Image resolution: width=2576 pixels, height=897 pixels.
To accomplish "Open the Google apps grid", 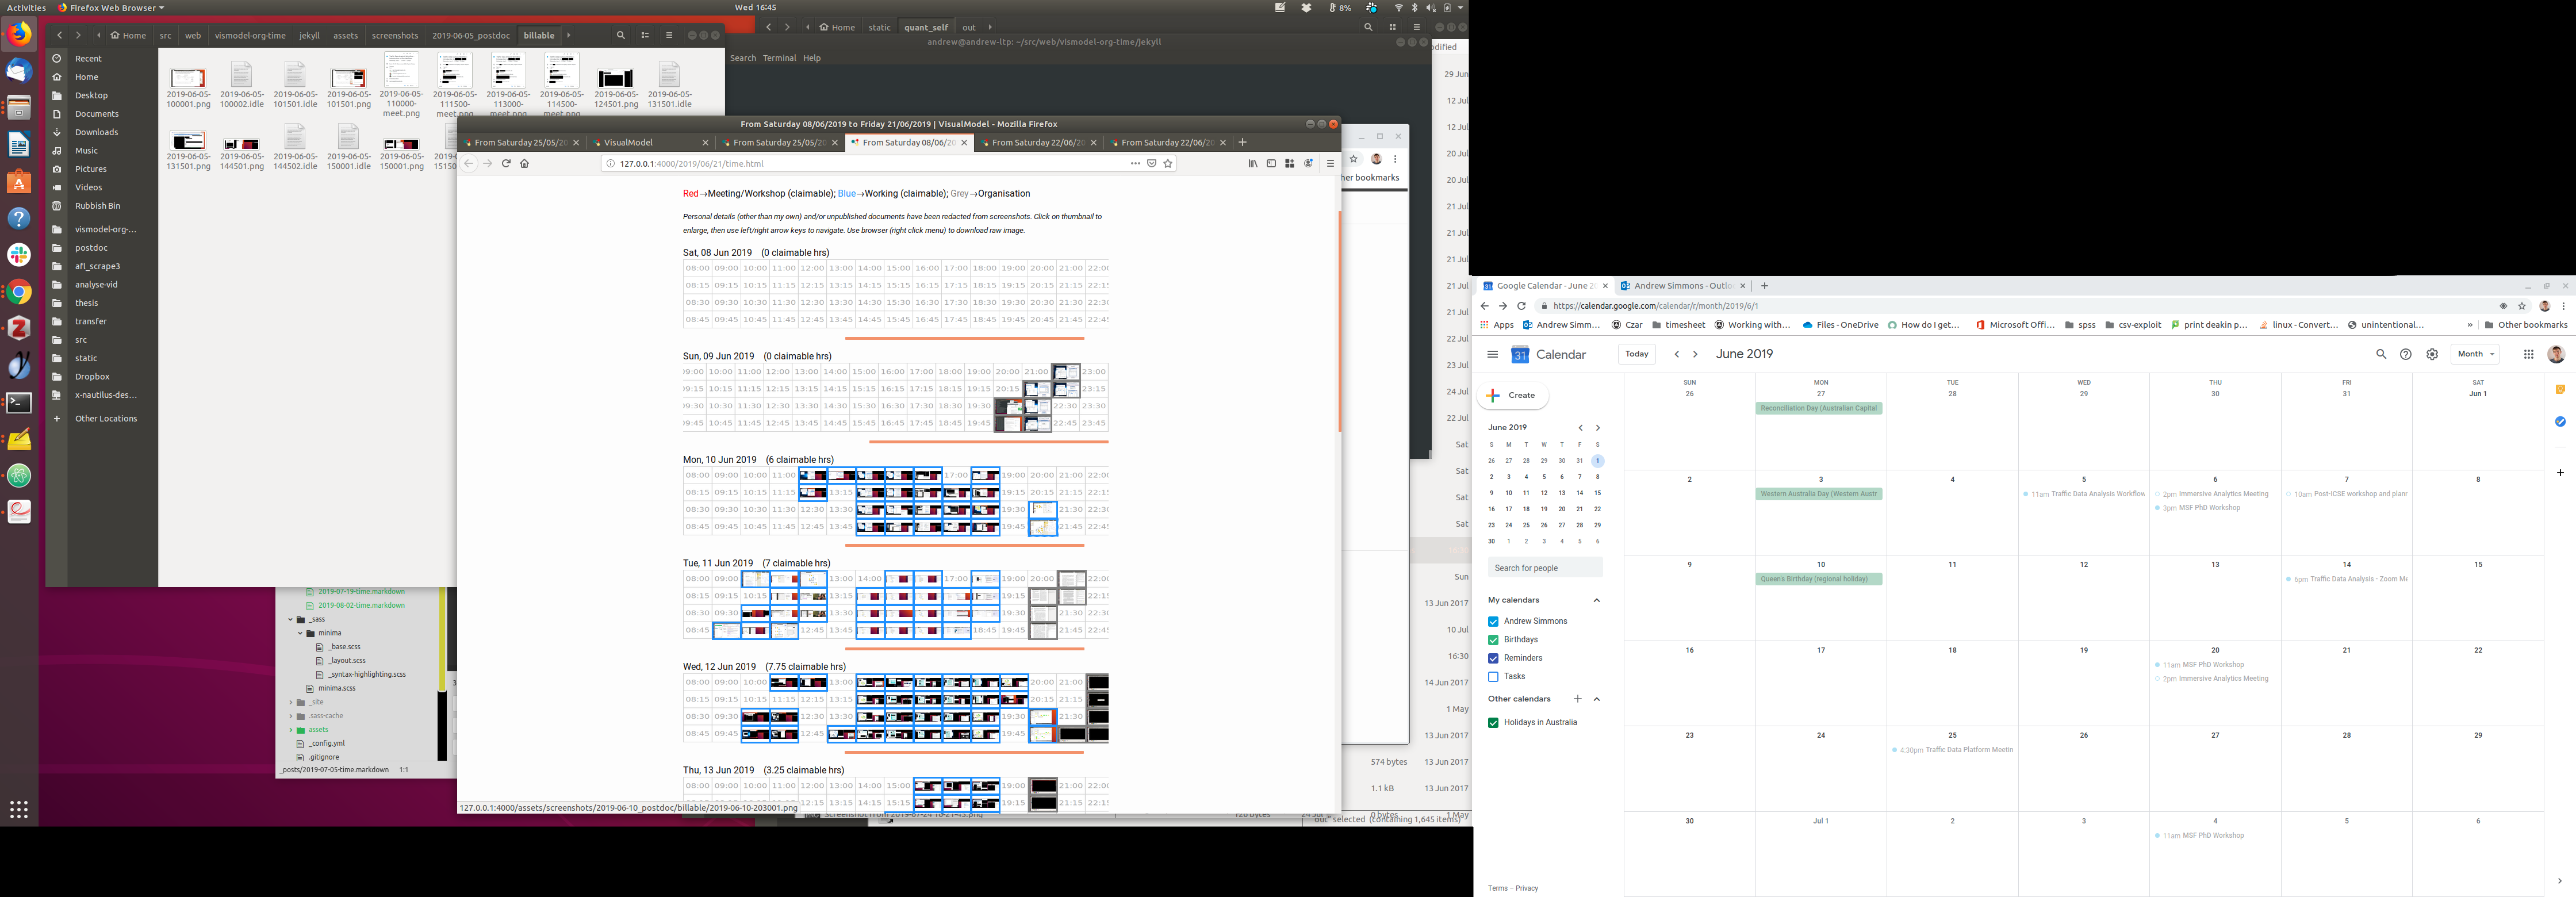I will tap(2528, 354).
